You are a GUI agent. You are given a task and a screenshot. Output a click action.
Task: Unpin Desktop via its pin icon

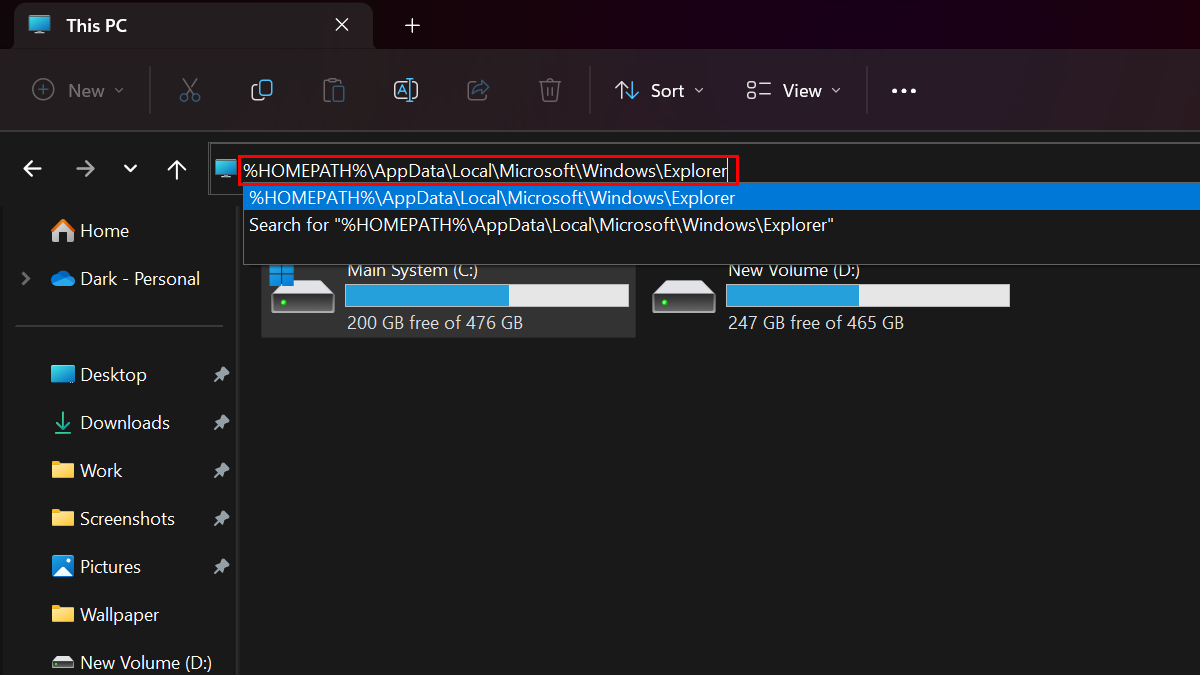221,375
